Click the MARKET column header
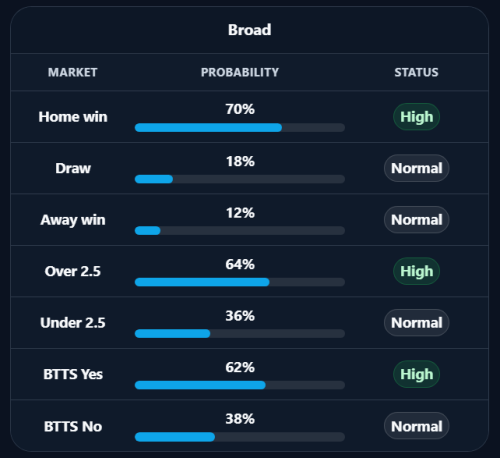 73,72
